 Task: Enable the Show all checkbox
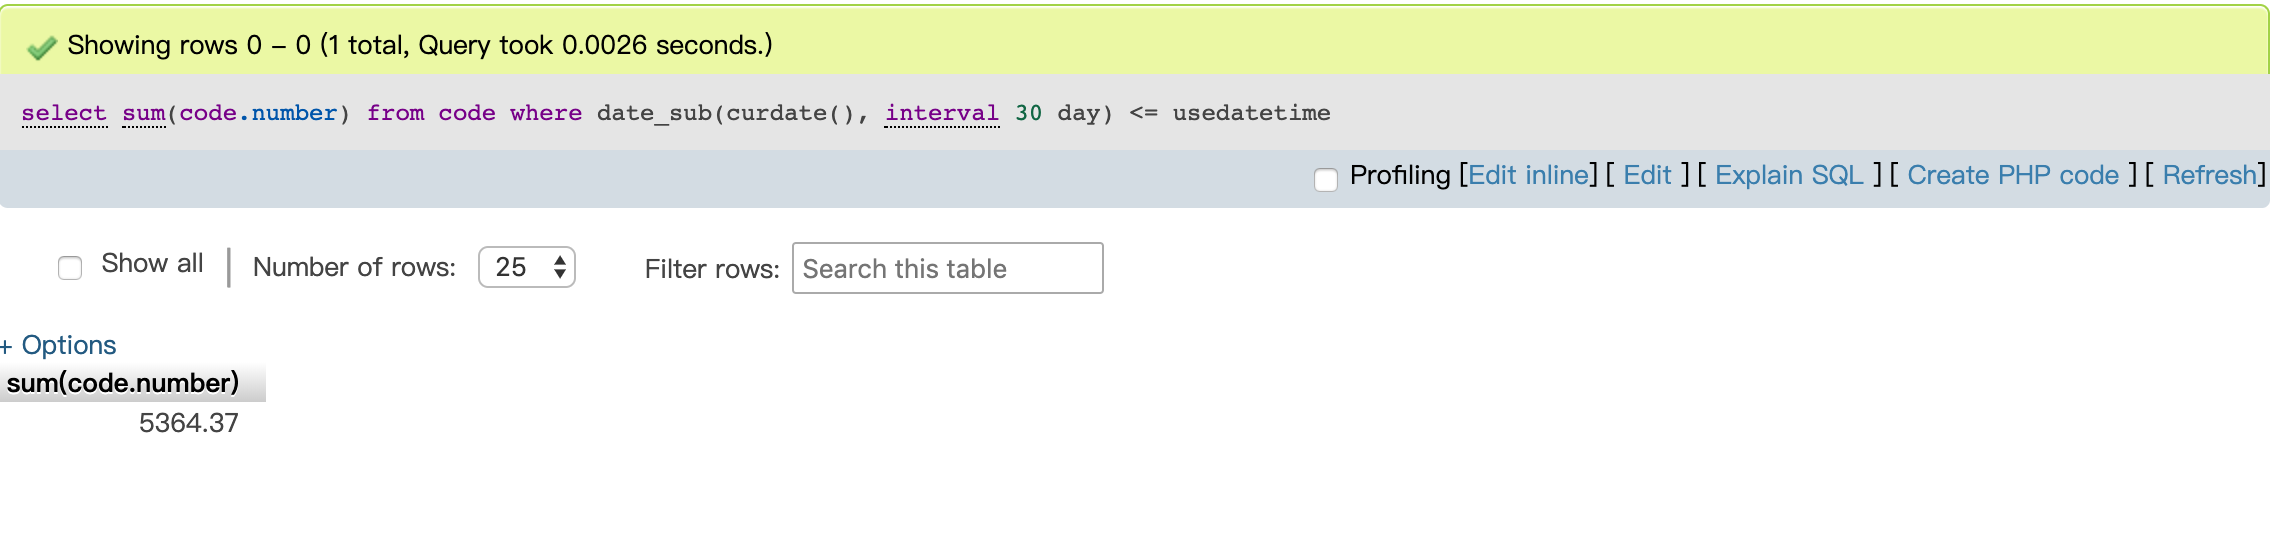point(70,268)
